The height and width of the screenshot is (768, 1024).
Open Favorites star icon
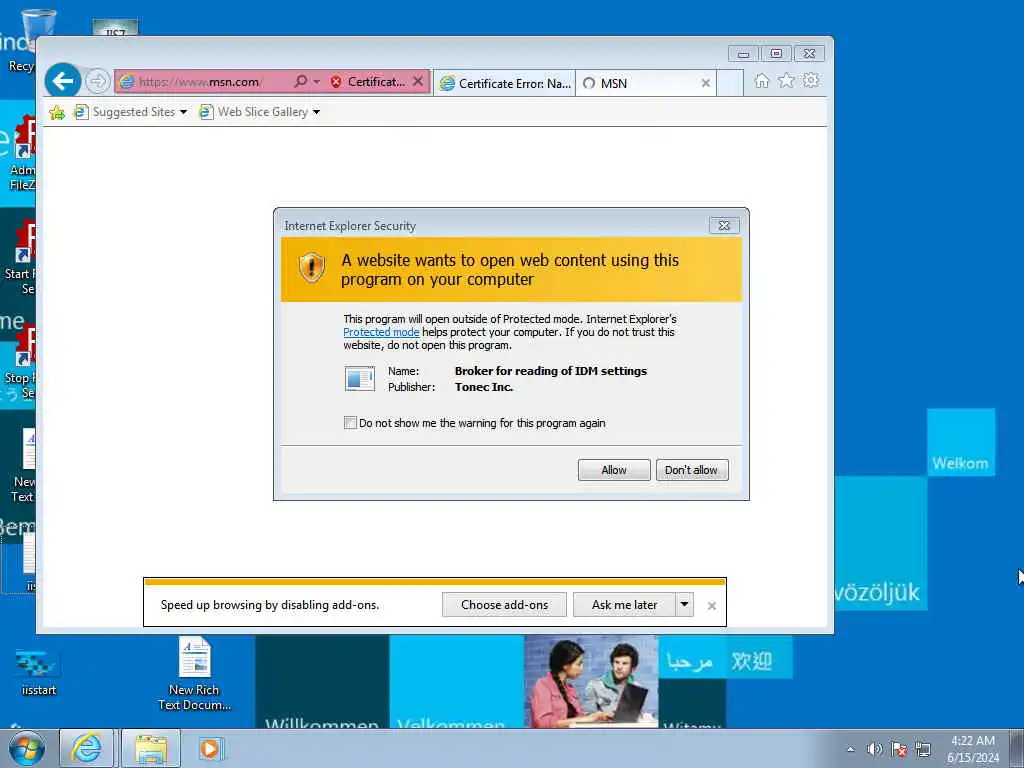pyautogui.click(x=786, y=81)
